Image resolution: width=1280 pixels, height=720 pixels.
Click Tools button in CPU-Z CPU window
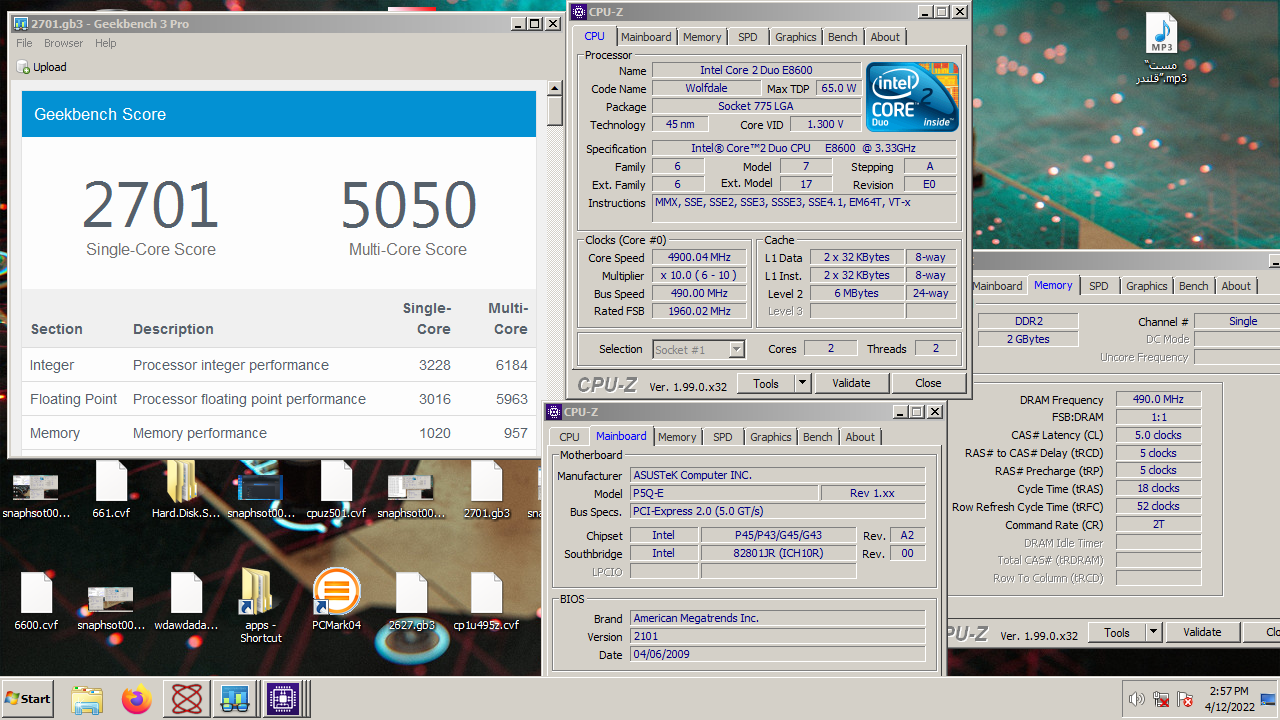tap(766, 383)
